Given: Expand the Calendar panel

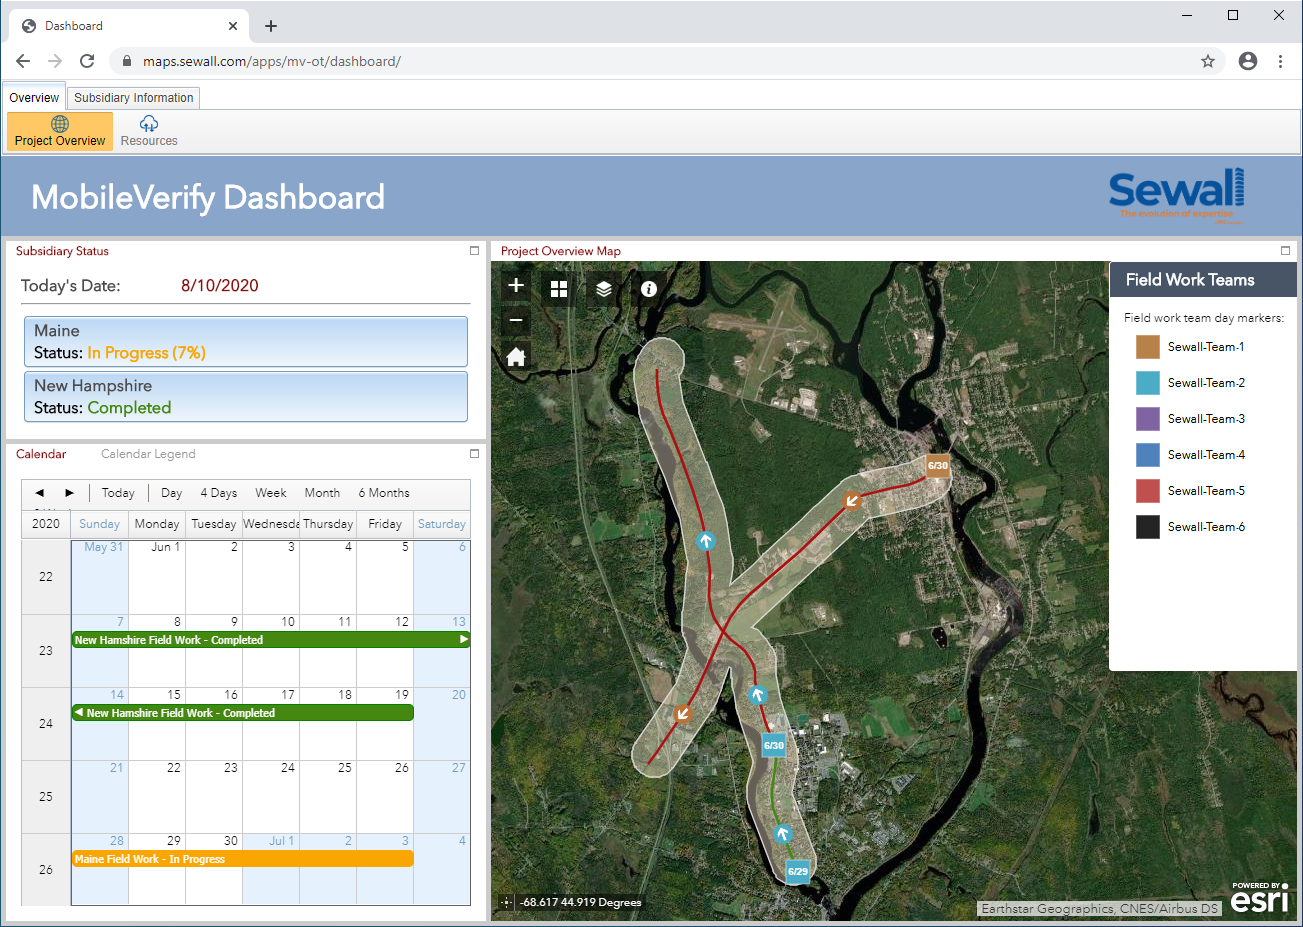Looking at the screenshot, I should click(x=473, y=454).
